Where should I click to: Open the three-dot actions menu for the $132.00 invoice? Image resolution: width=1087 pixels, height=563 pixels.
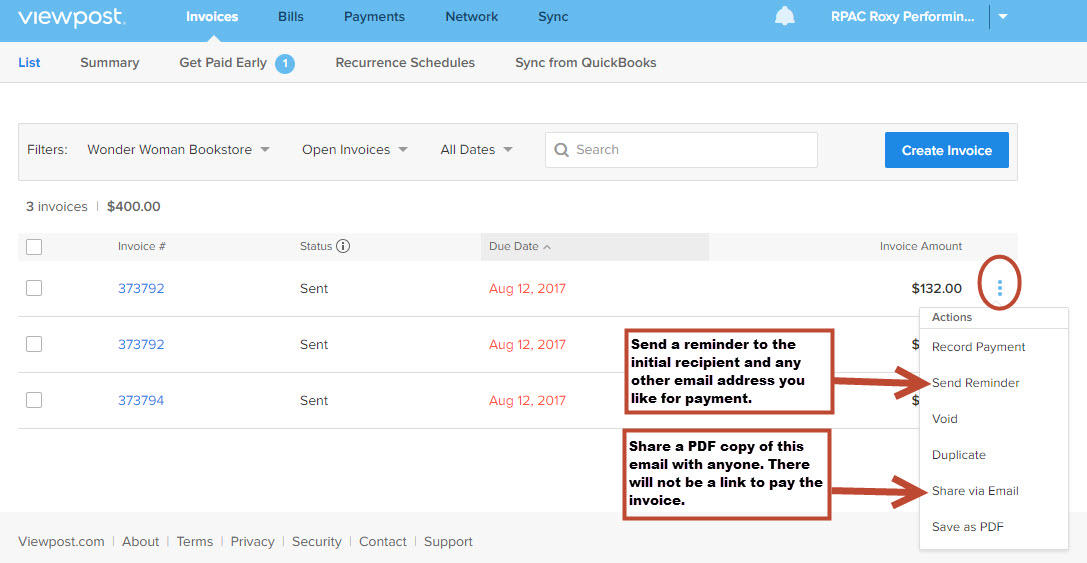tap(1000, 288)
